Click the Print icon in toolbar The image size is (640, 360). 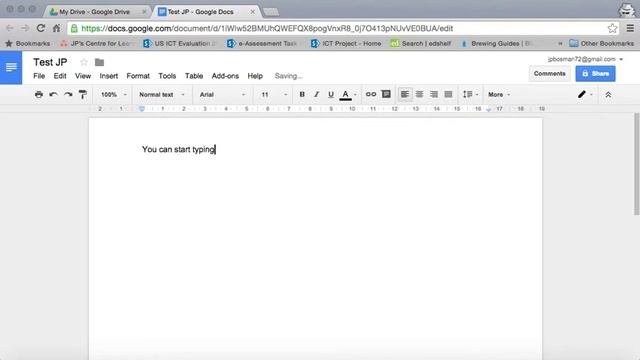click(39, 94)
